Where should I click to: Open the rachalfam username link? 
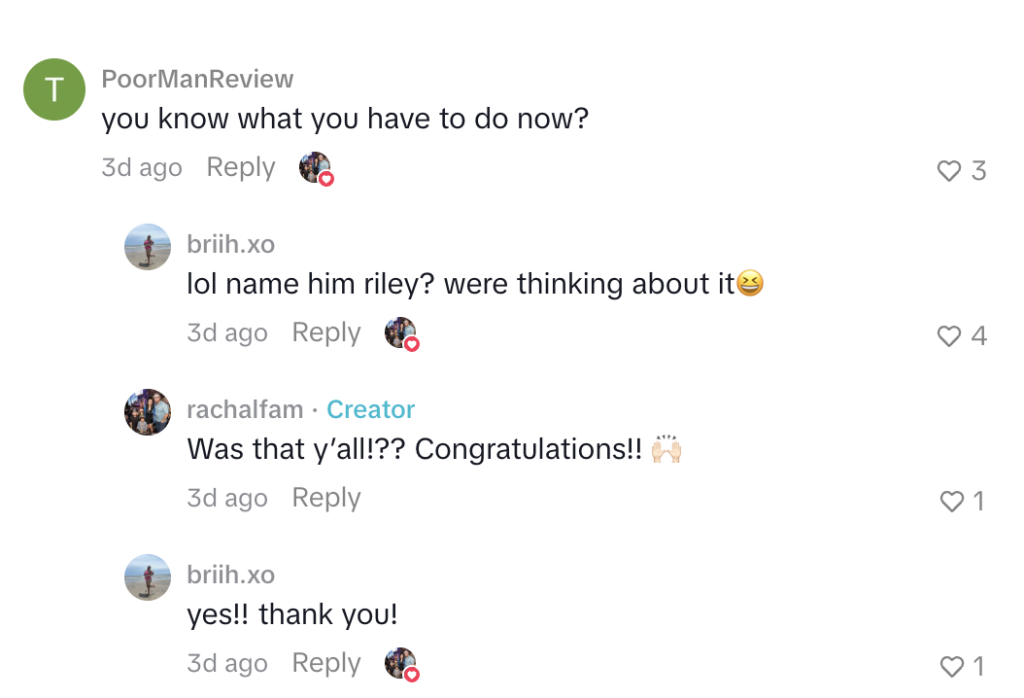(244, 410)
